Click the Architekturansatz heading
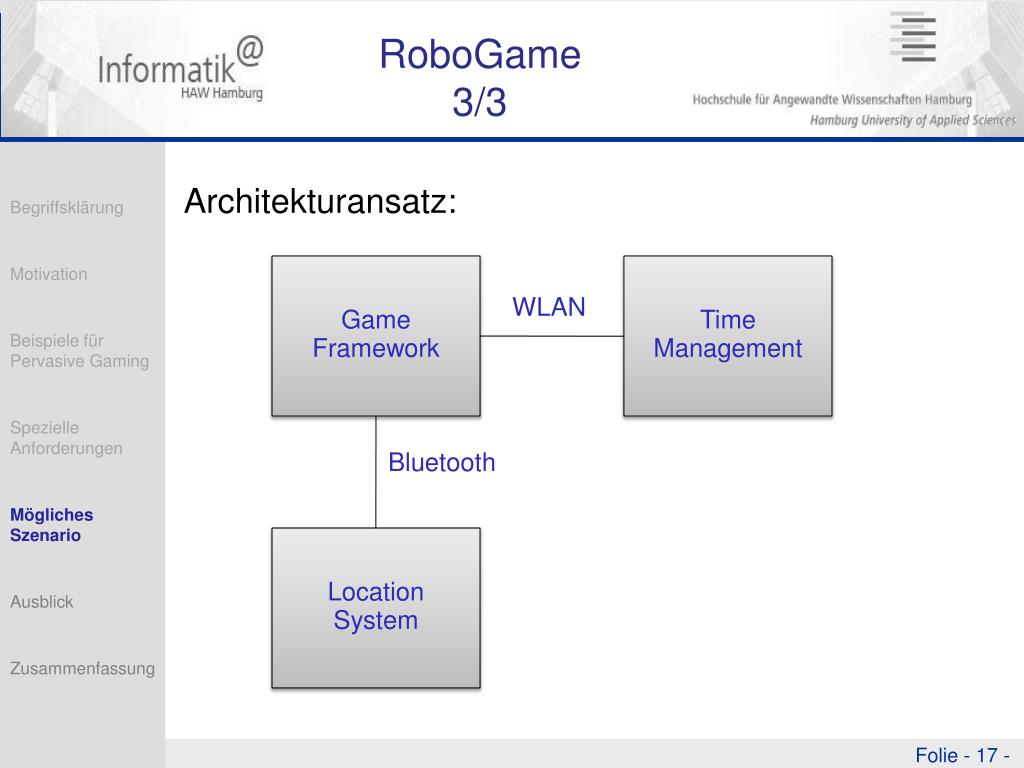 click(320, 201)
